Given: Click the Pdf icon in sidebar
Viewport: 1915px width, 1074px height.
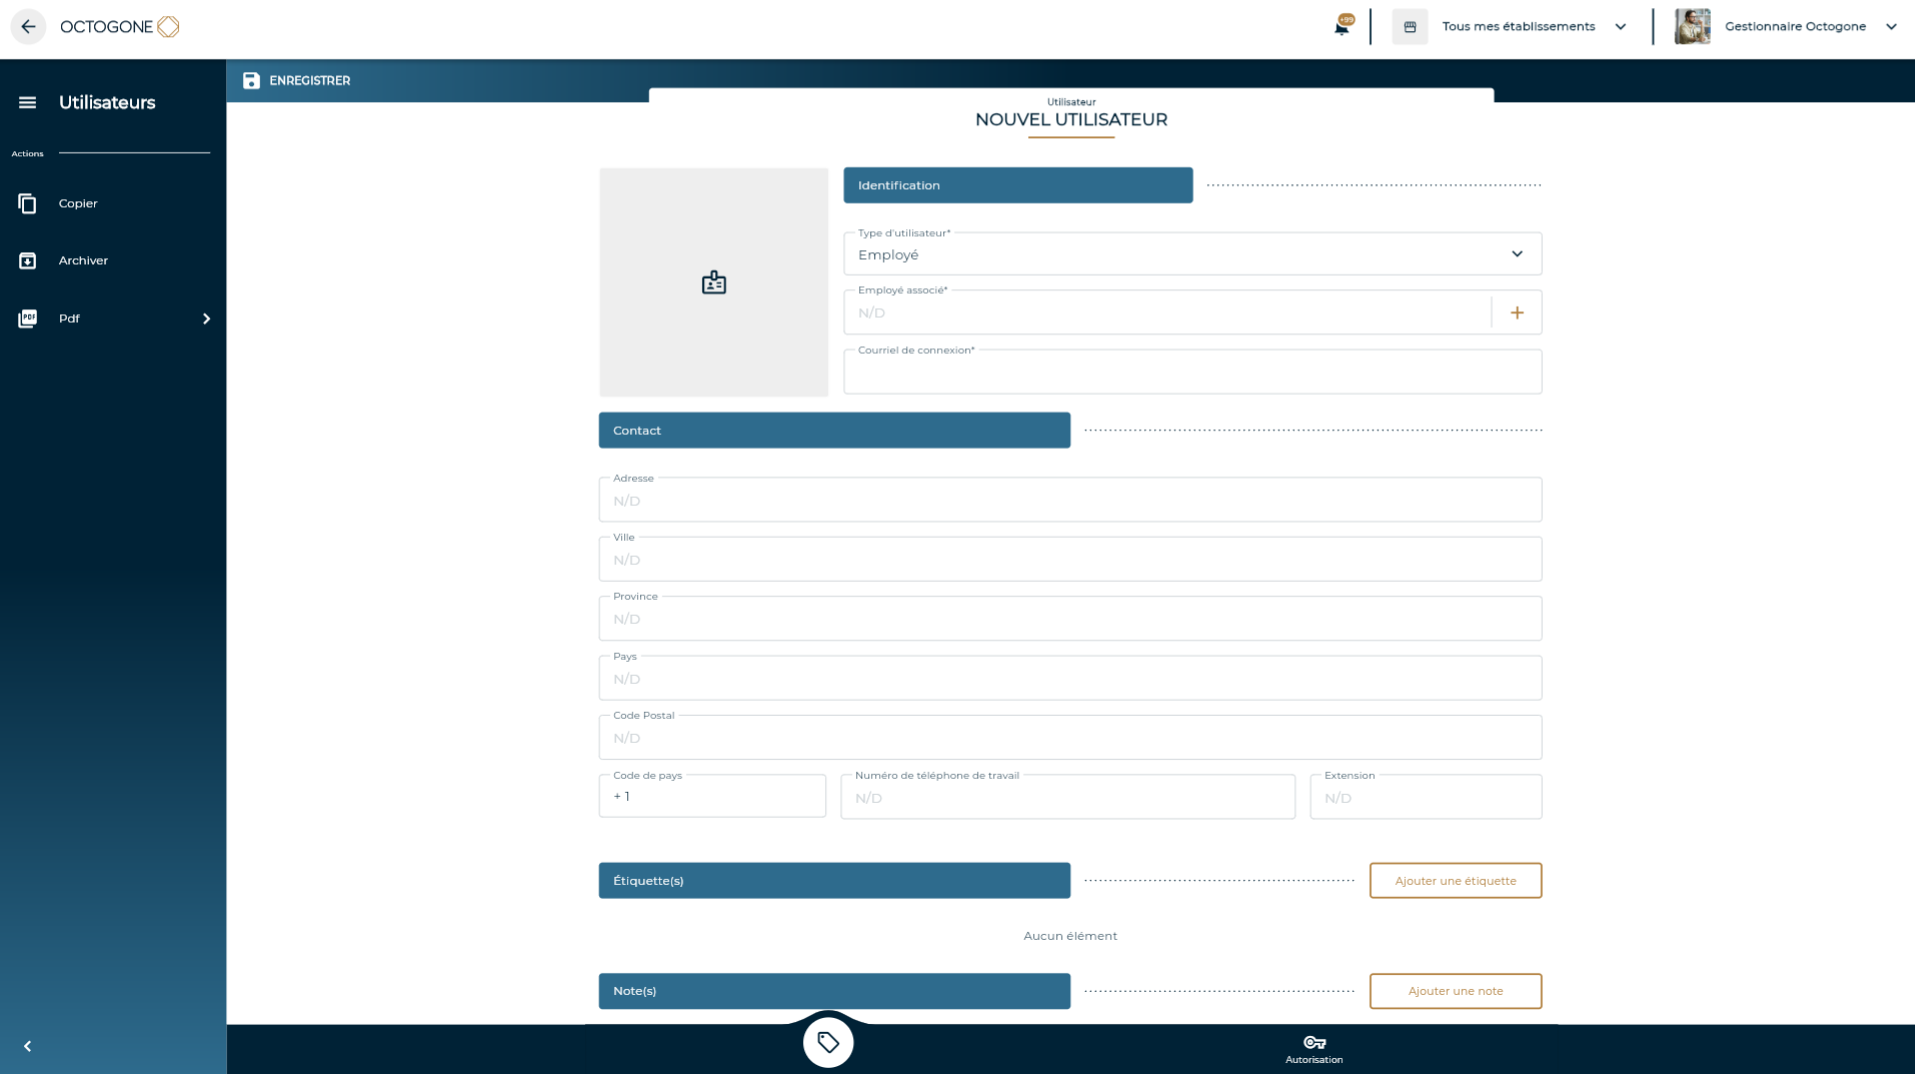Looking at the screenshot, I should click(27, 319).
